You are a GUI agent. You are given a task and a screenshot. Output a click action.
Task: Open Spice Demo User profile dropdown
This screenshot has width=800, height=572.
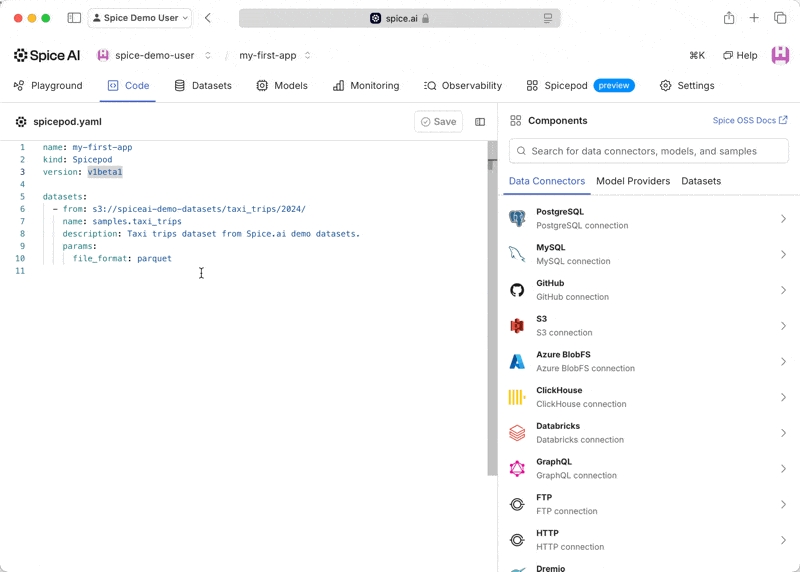[140, 18]
